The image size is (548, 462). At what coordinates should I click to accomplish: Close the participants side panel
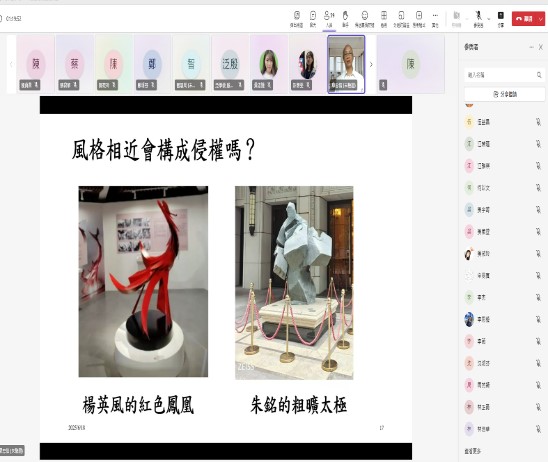tap(541, 47)
